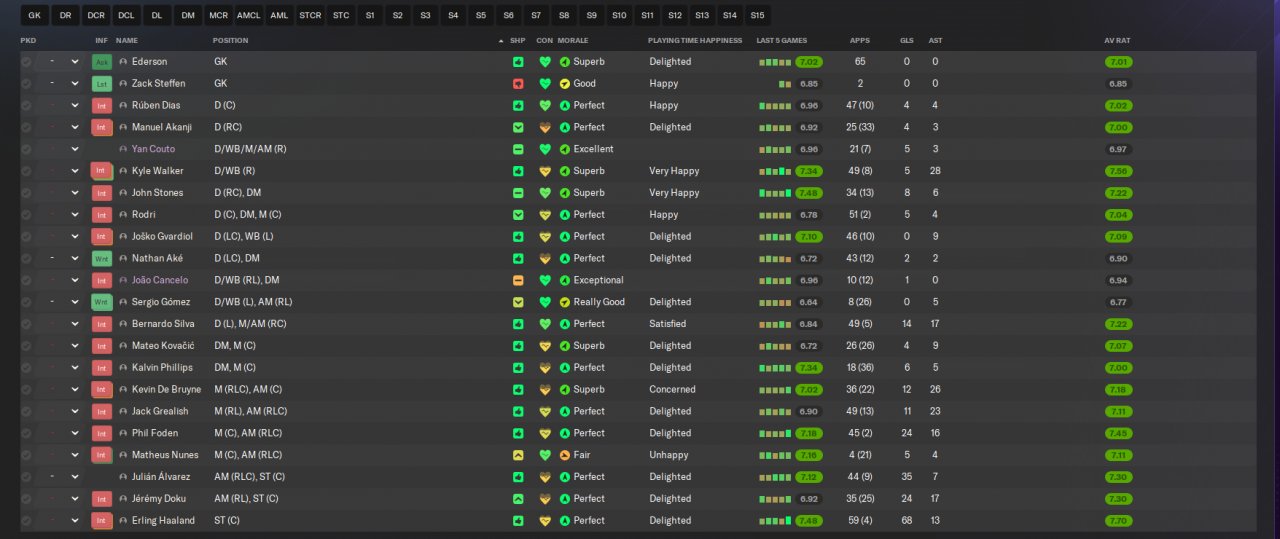Click João Cancelo's orange sharpness icon

(x=518, y=280)
